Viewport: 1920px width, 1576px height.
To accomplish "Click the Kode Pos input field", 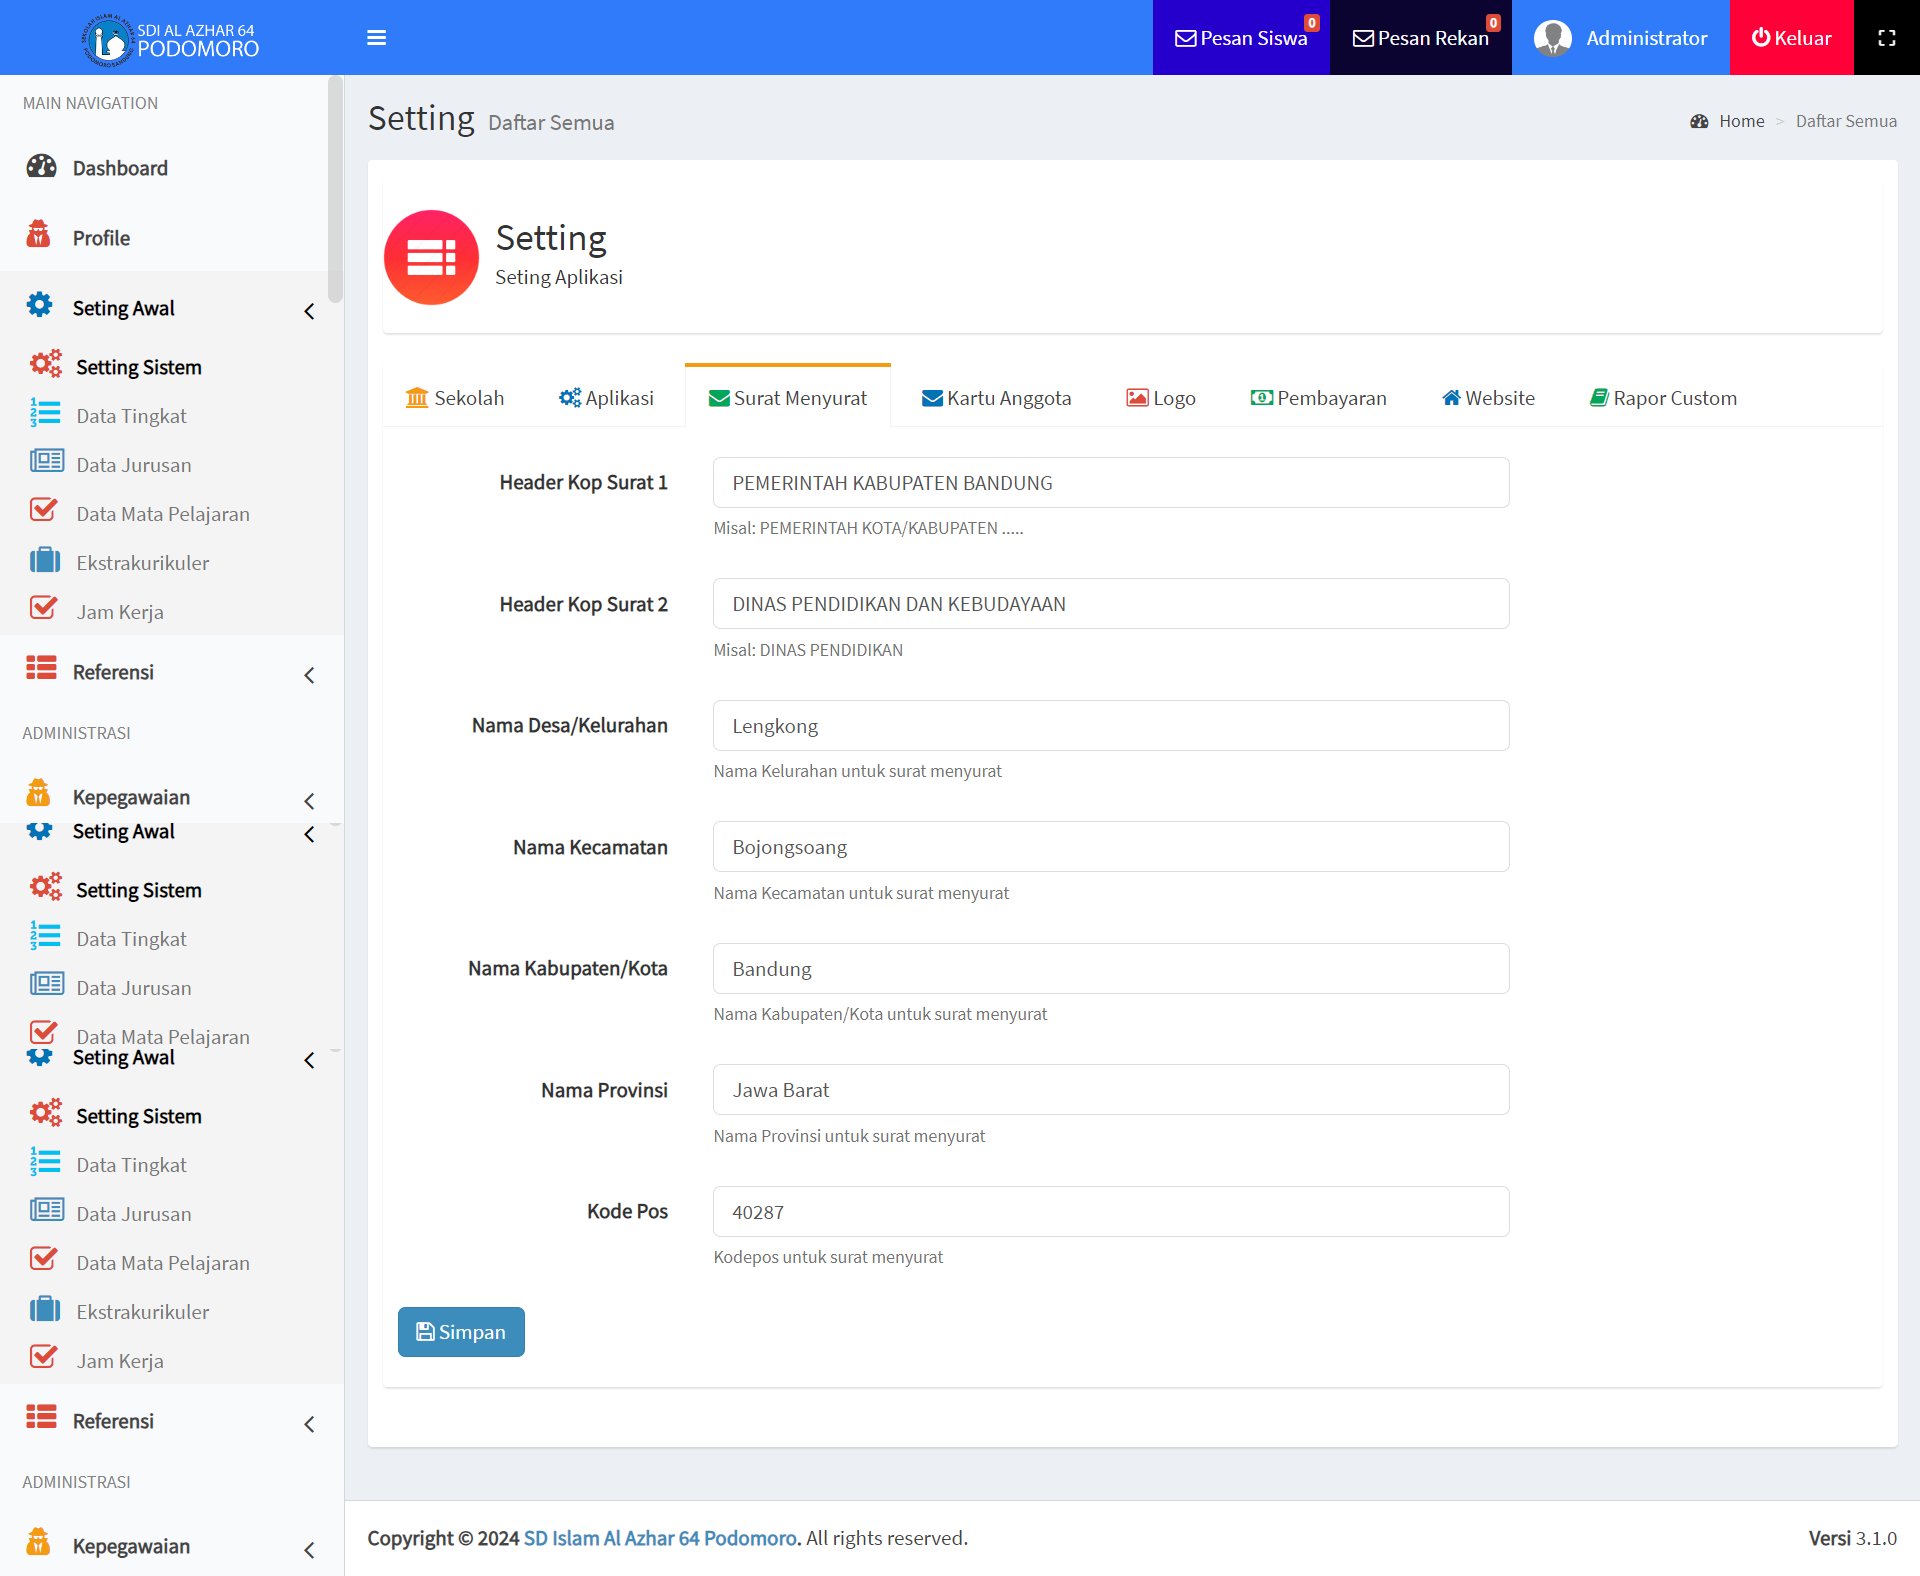I will click(1110, 1212).
